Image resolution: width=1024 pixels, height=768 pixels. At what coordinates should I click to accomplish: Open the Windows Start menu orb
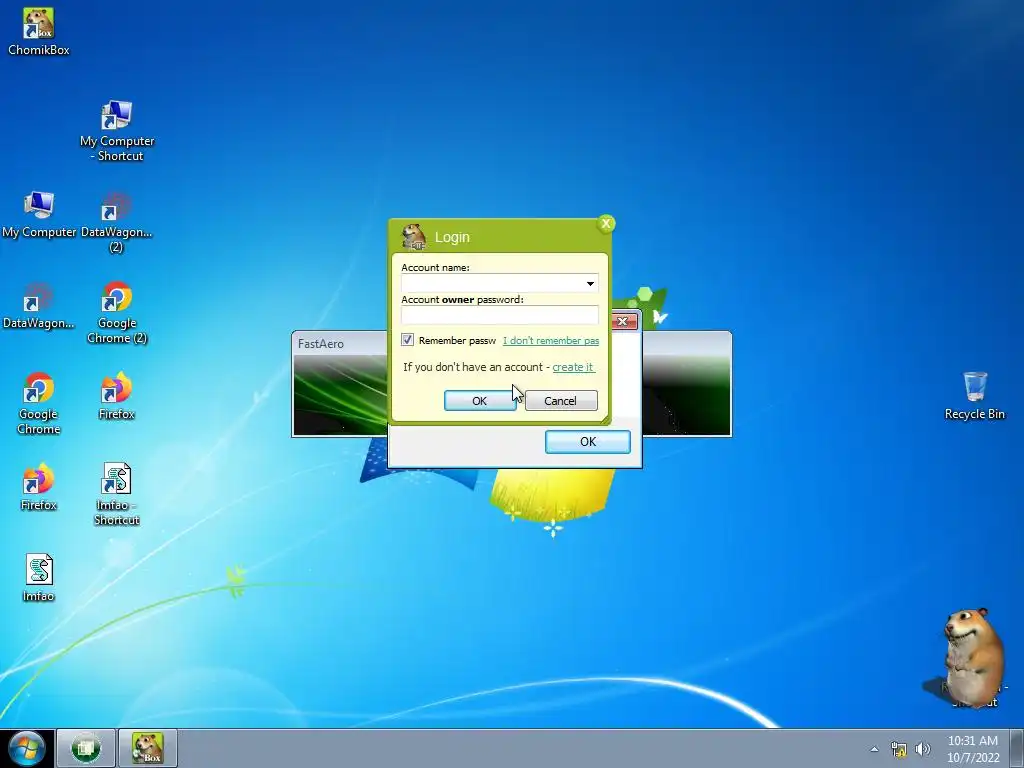click(x=26, y=748)
